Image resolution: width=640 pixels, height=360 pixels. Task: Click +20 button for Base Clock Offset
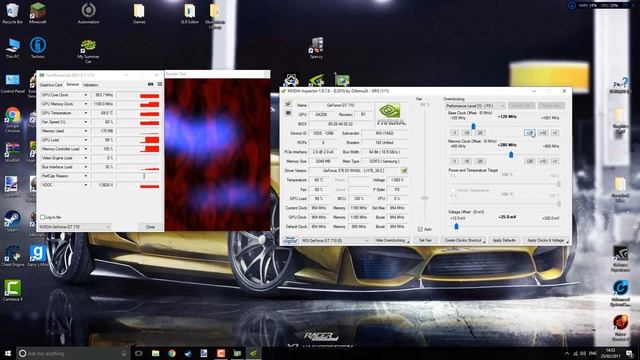pyautogui.click(x=529, y=133)
